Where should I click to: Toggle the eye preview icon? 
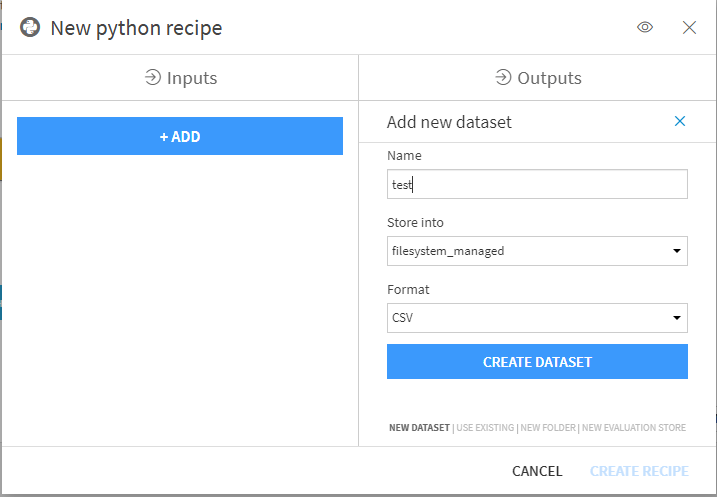coord(645,27)
